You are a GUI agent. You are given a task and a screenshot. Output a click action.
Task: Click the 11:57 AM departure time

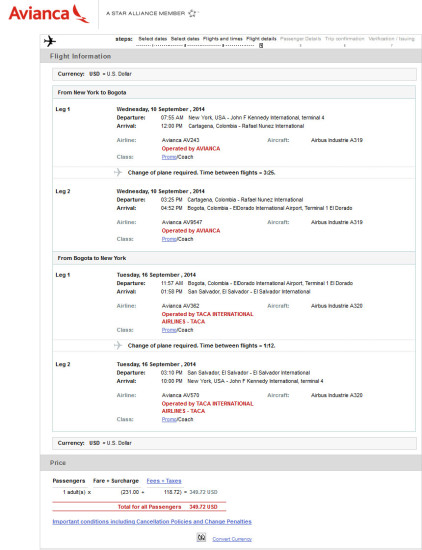tap(172, 283)
